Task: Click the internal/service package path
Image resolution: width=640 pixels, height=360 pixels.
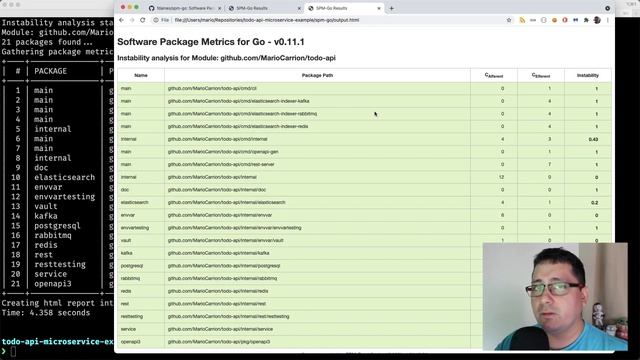Action: tap(220, 329)
